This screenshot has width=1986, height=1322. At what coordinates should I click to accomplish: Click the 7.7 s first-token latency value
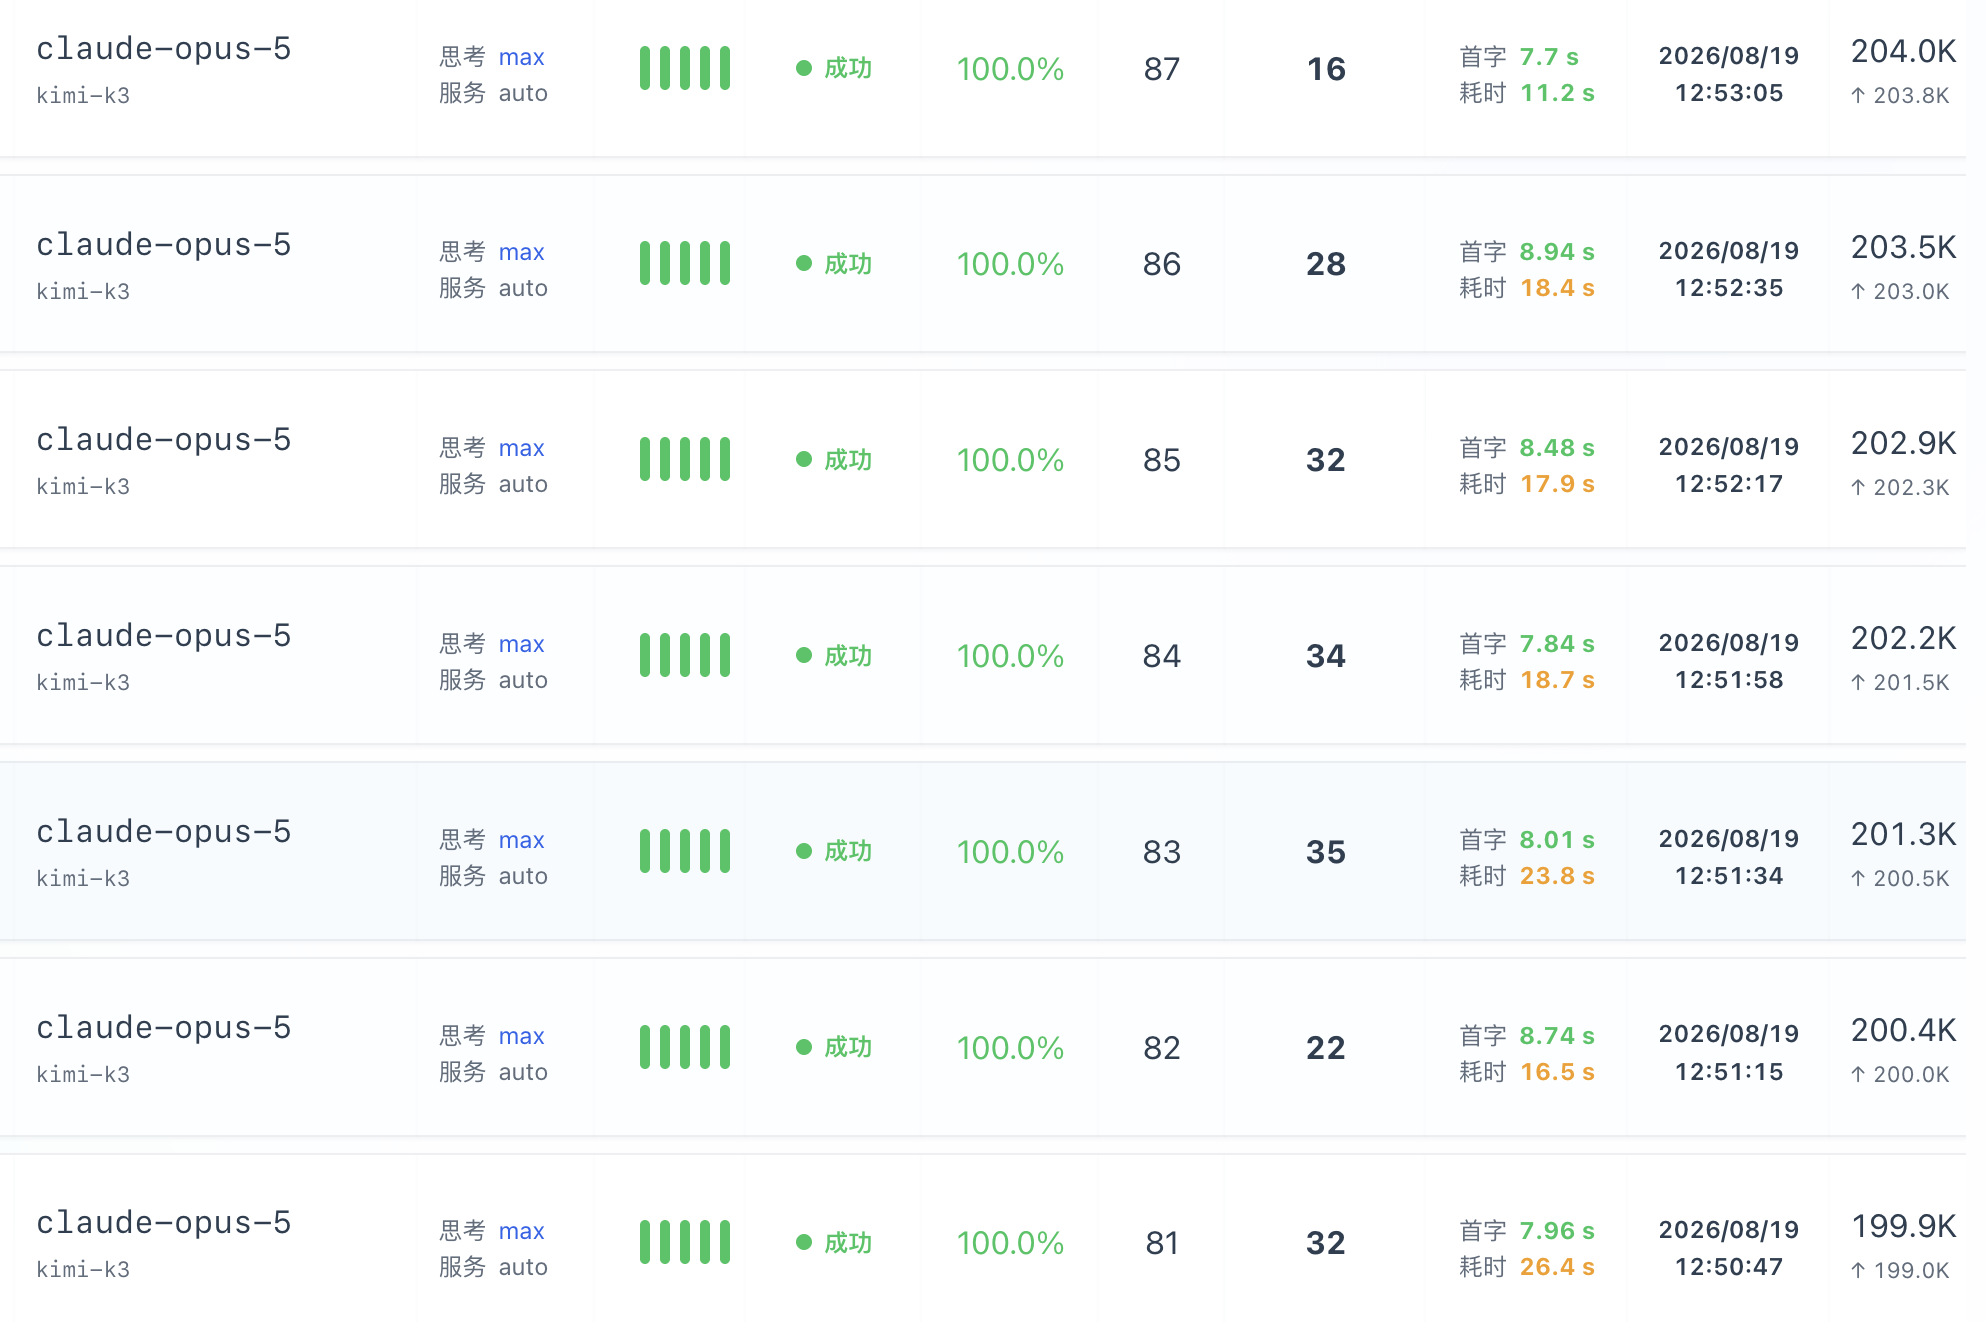(x=1549, y=57)
